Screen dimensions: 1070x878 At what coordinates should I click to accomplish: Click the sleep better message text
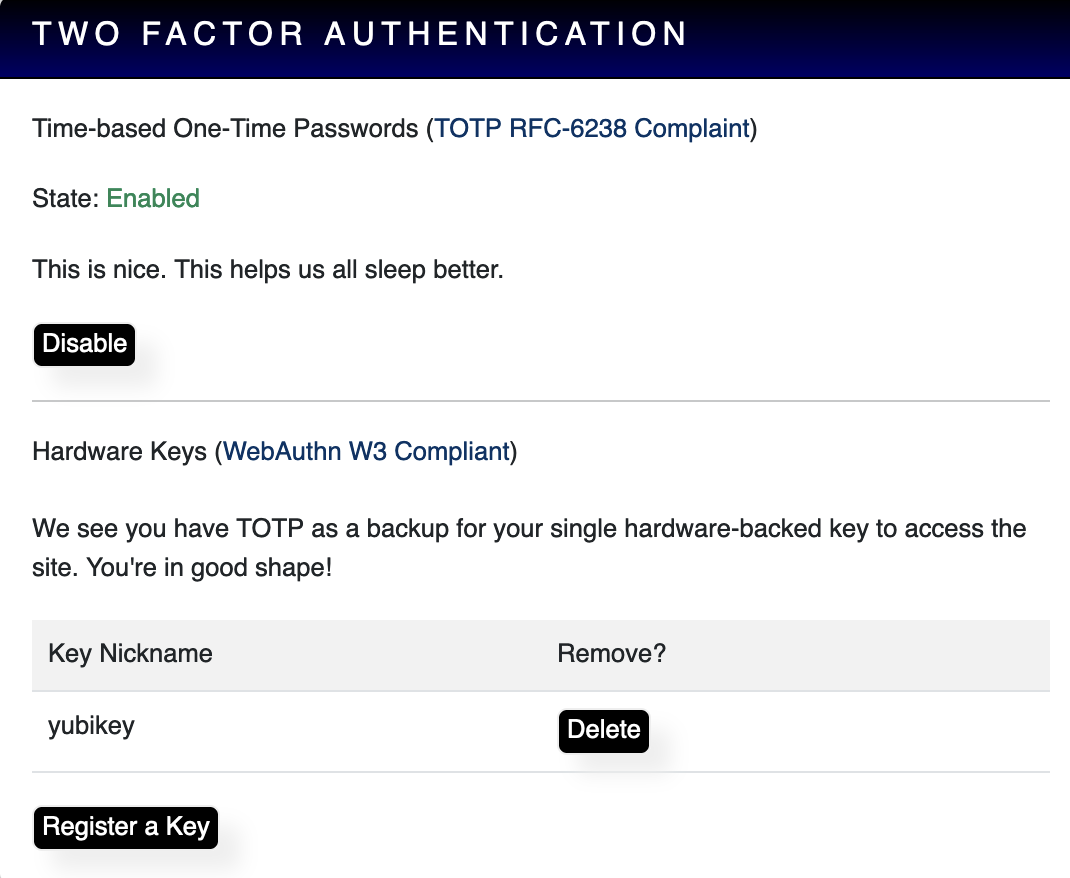coord(268,269)
